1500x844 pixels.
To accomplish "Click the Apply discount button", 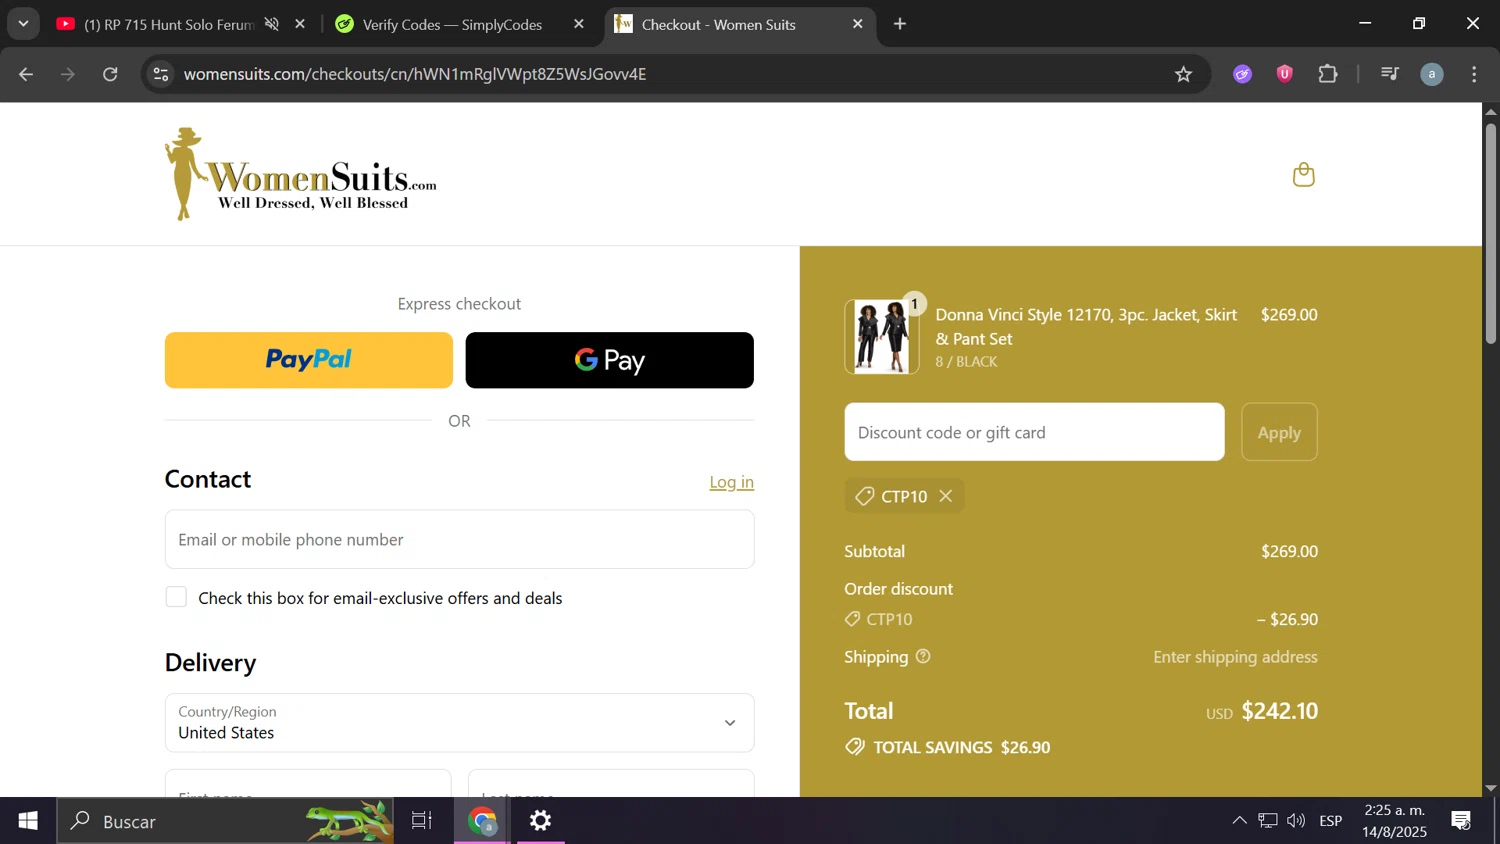I will click(1279, 432).
